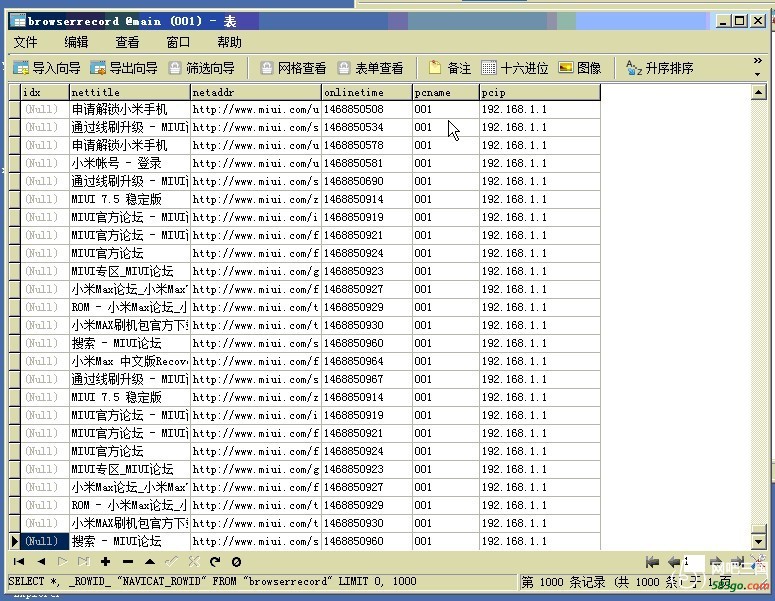Switch to 网格查看 grid view

(x=293, y=68)
